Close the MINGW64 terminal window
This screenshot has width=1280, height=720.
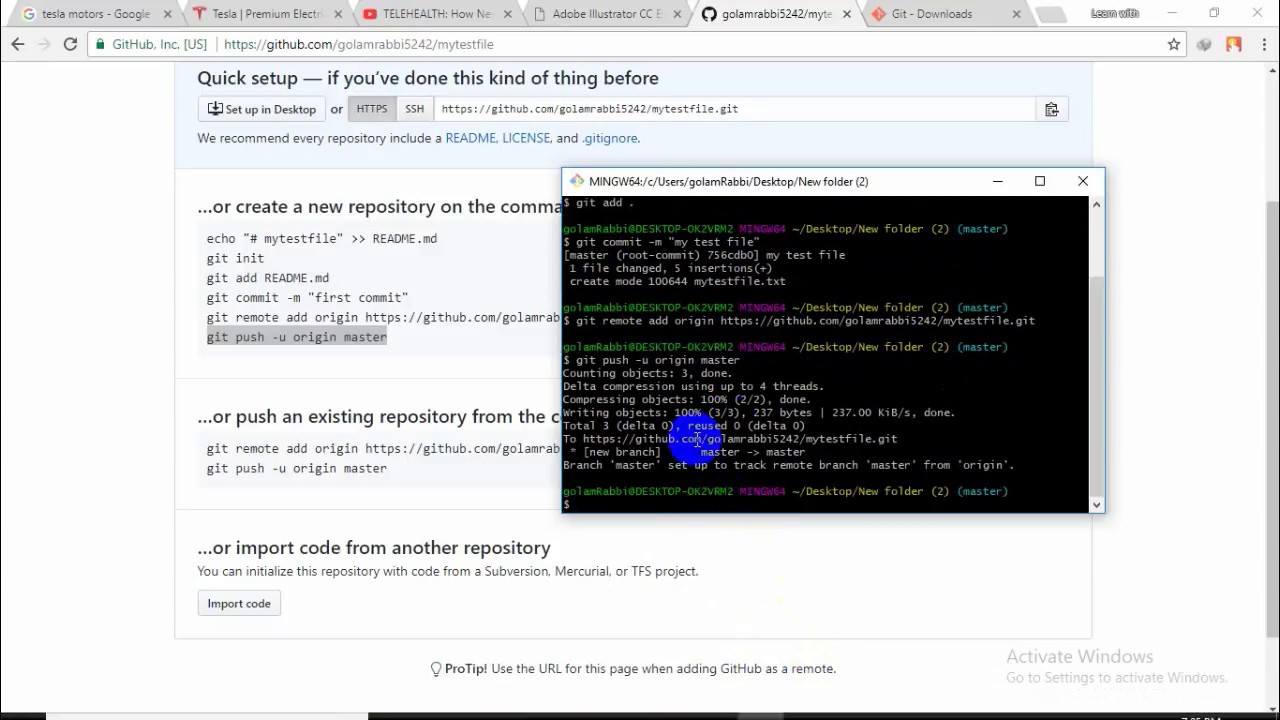[1083, 181]
